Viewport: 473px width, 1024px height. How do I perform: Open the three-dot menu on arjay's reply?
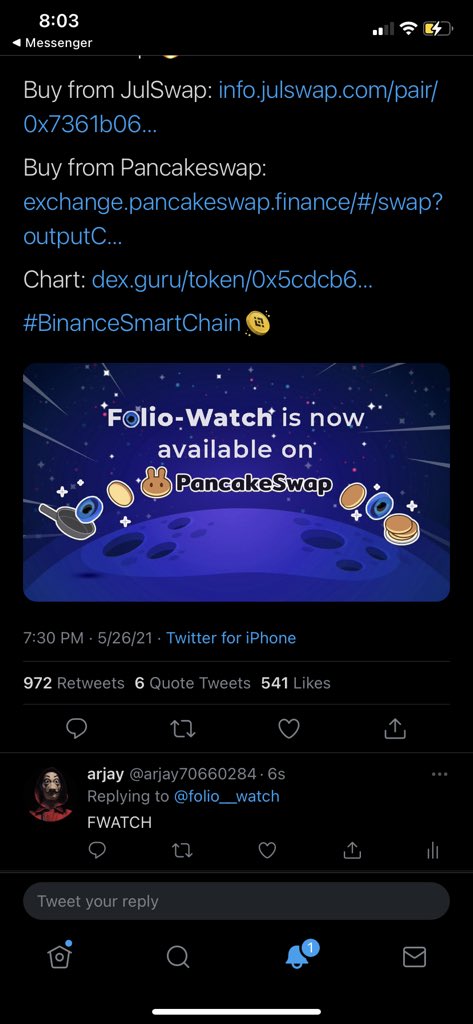[x=440, y=775]
